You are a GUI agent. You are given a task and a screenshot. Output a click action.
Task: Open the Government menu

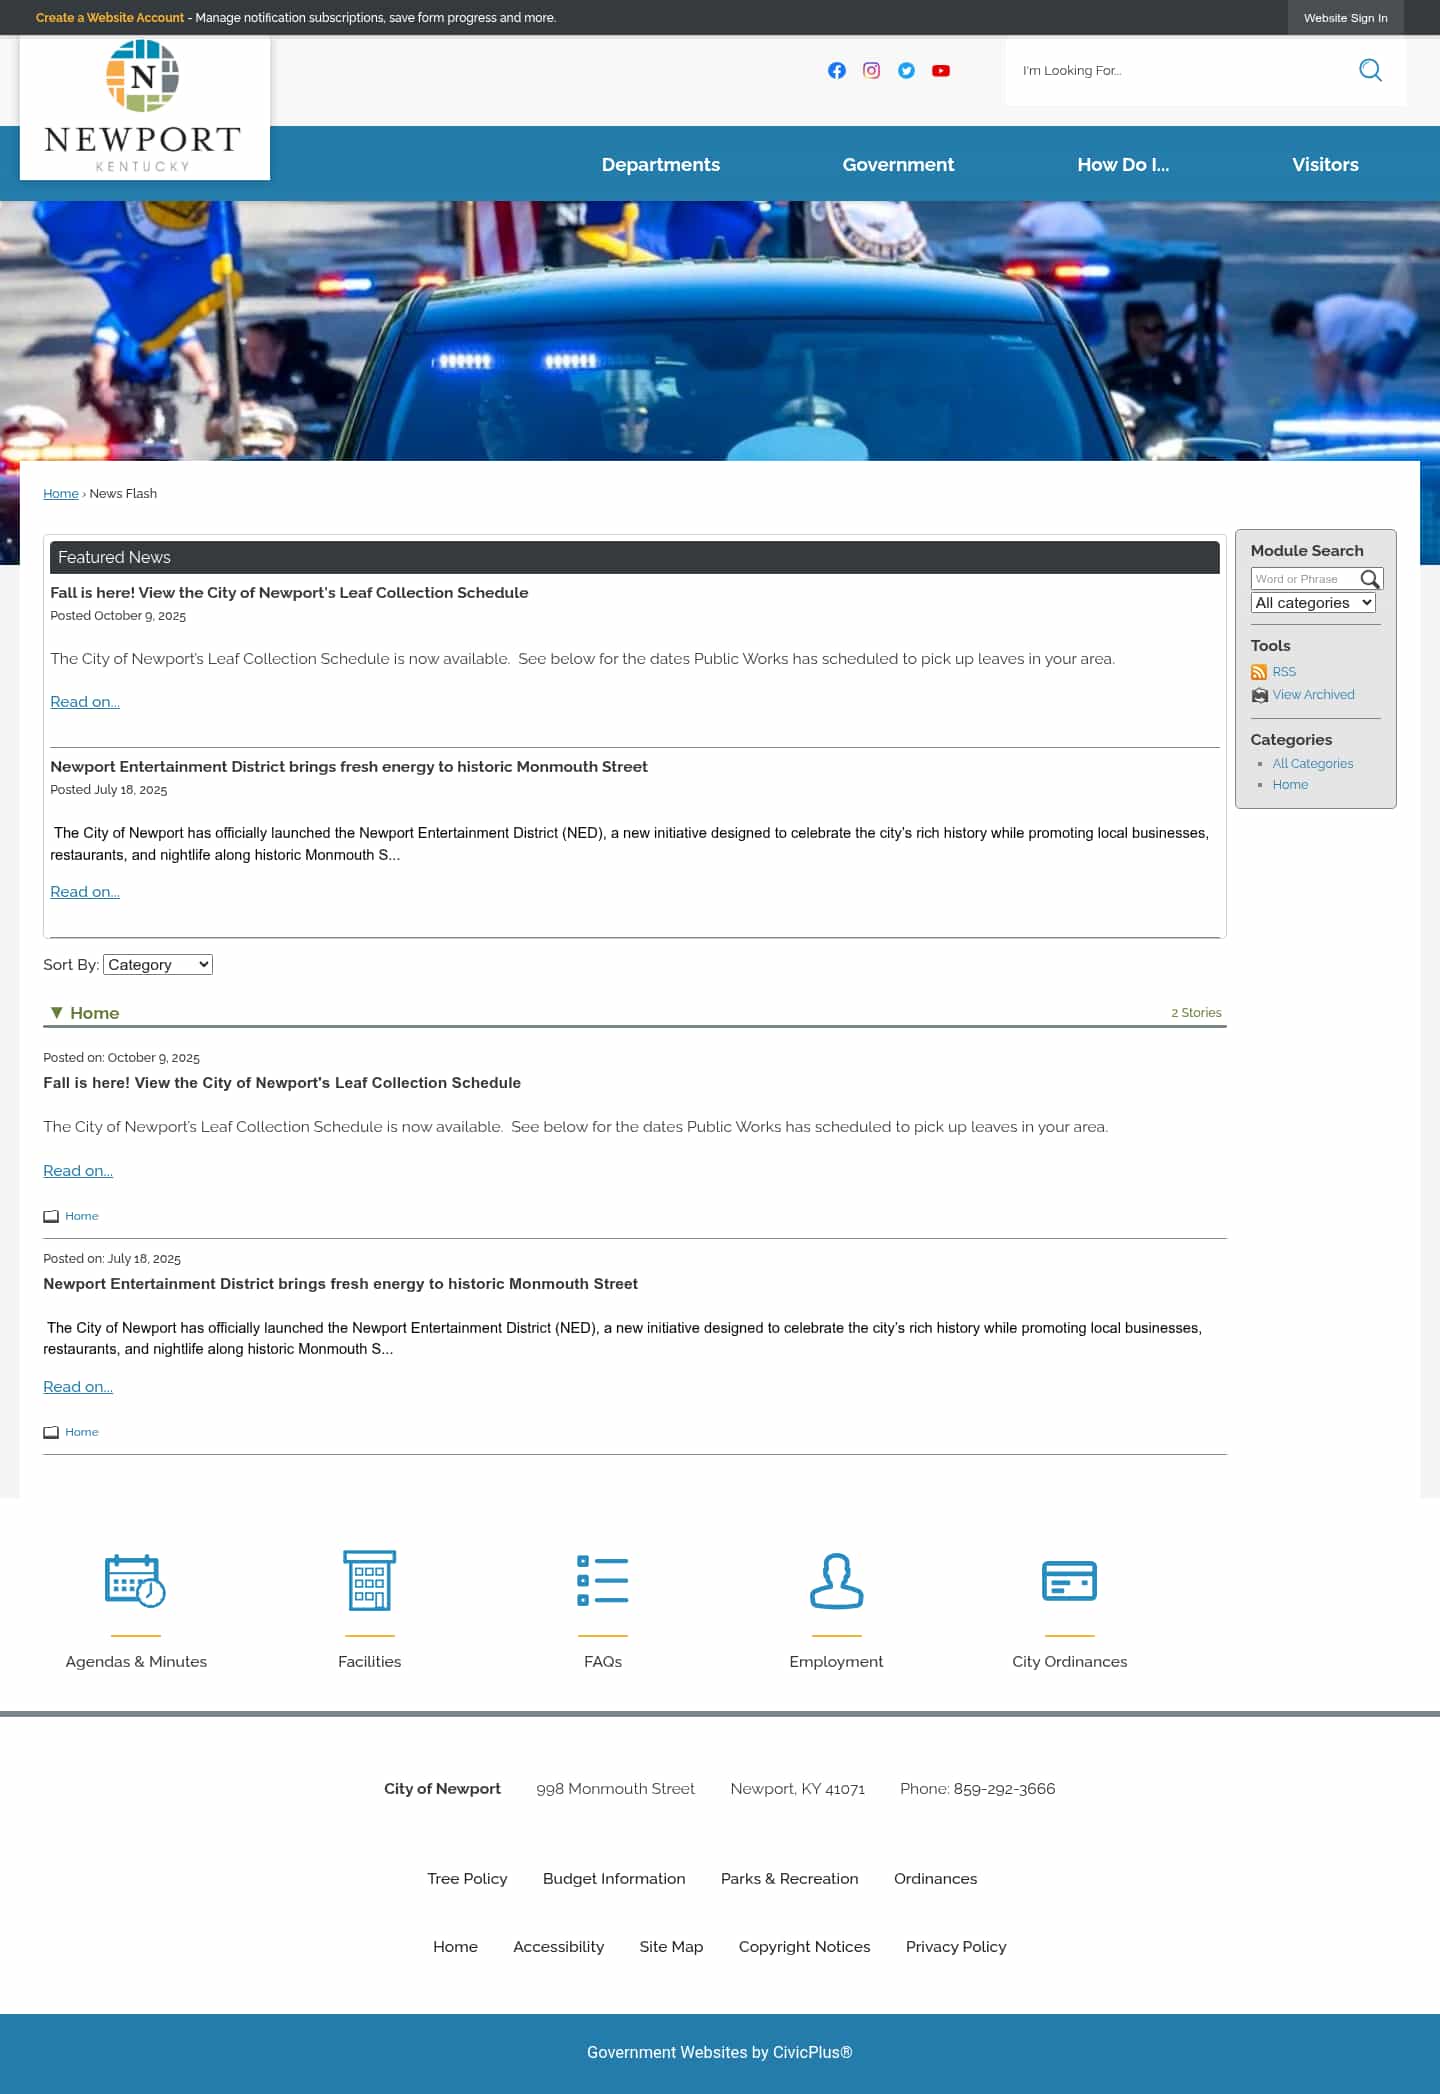898,165
